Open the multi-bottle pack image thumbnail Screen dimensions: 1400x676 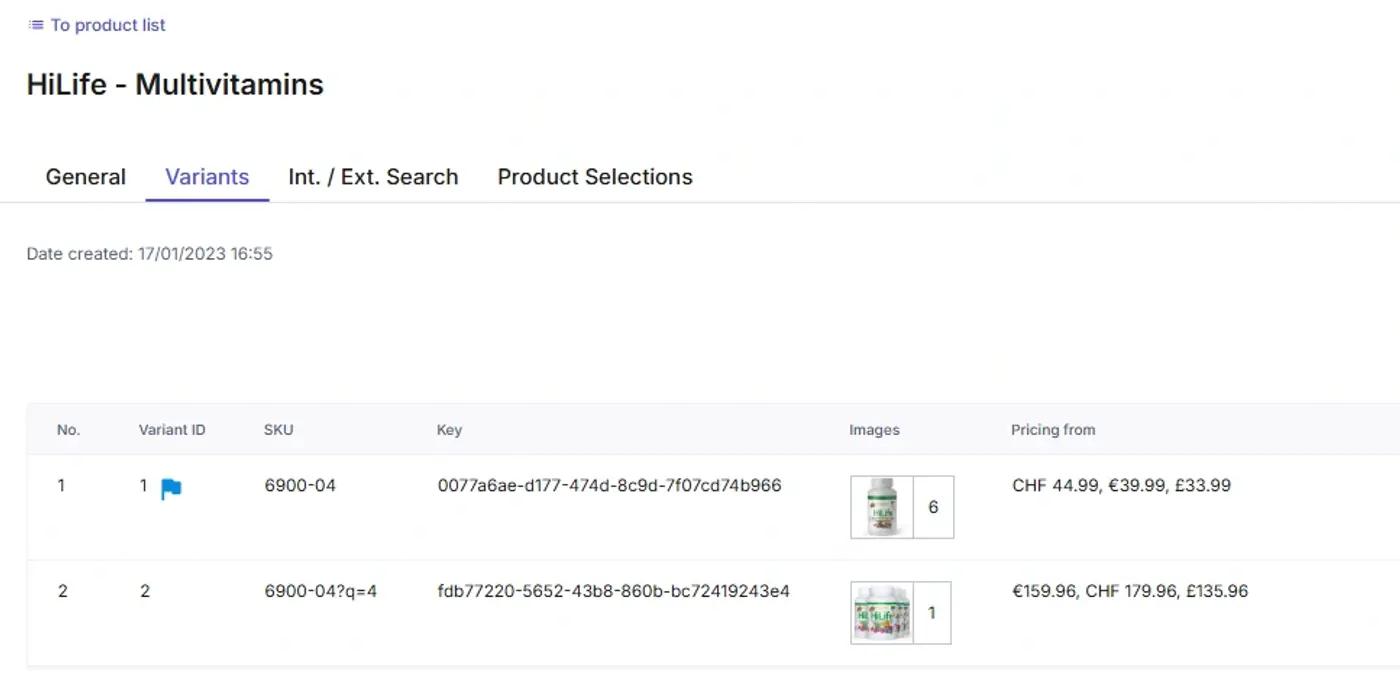[882, 613]
